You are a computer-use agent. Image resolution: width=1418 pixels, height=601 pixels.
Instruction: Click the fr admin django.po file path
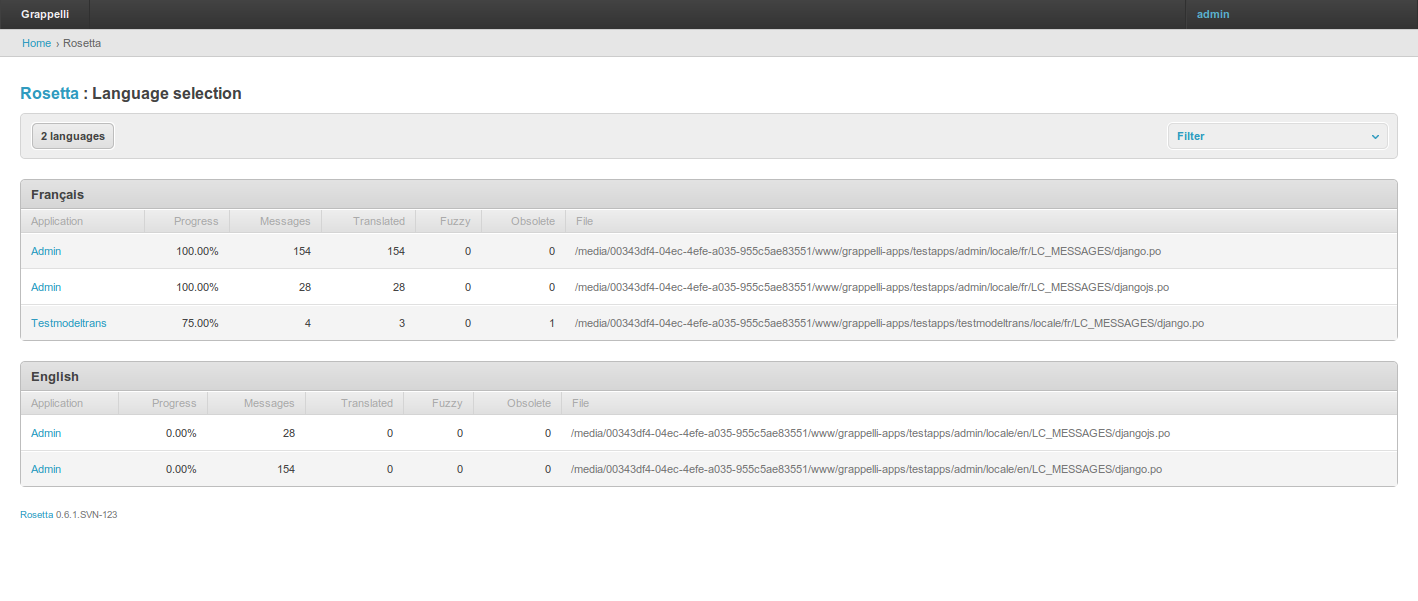pyautogui.click(x=868, y=251)
